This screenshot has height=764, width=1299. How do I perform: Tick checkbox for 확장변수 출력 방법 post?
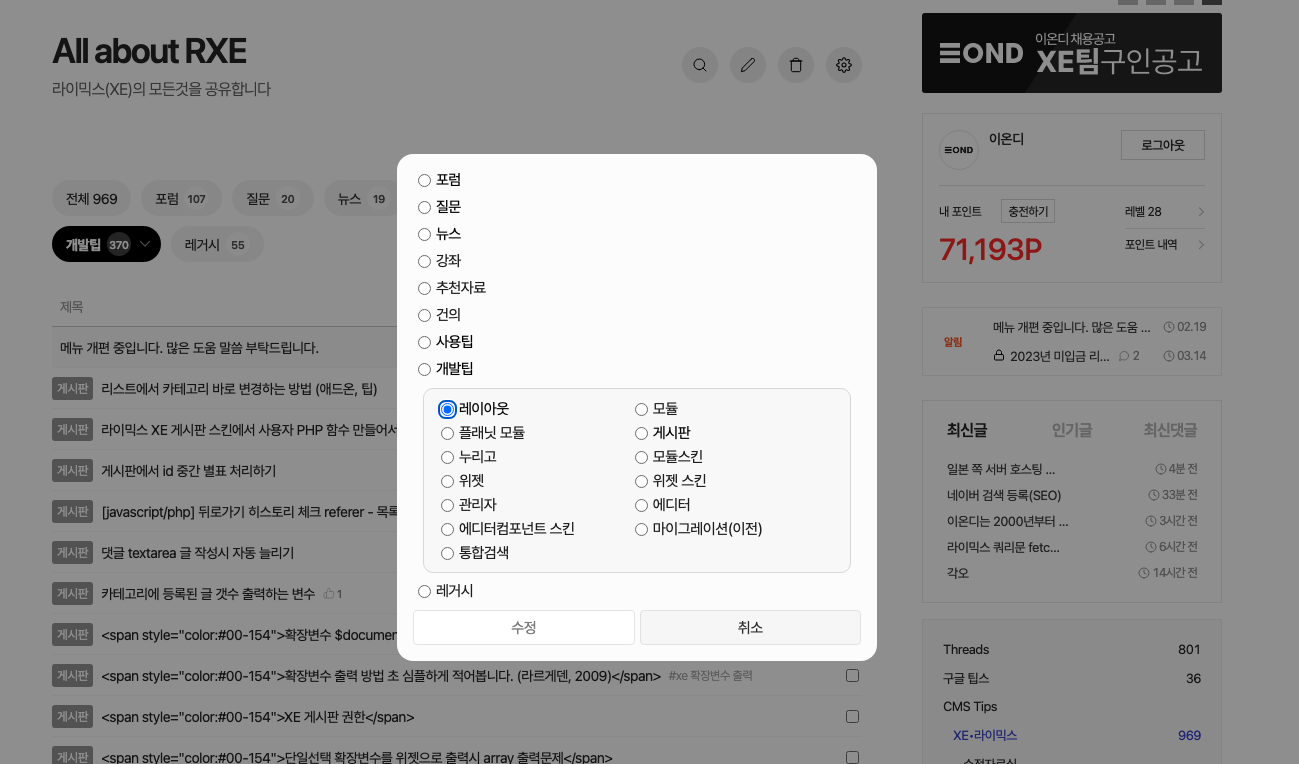pos(853,676)
